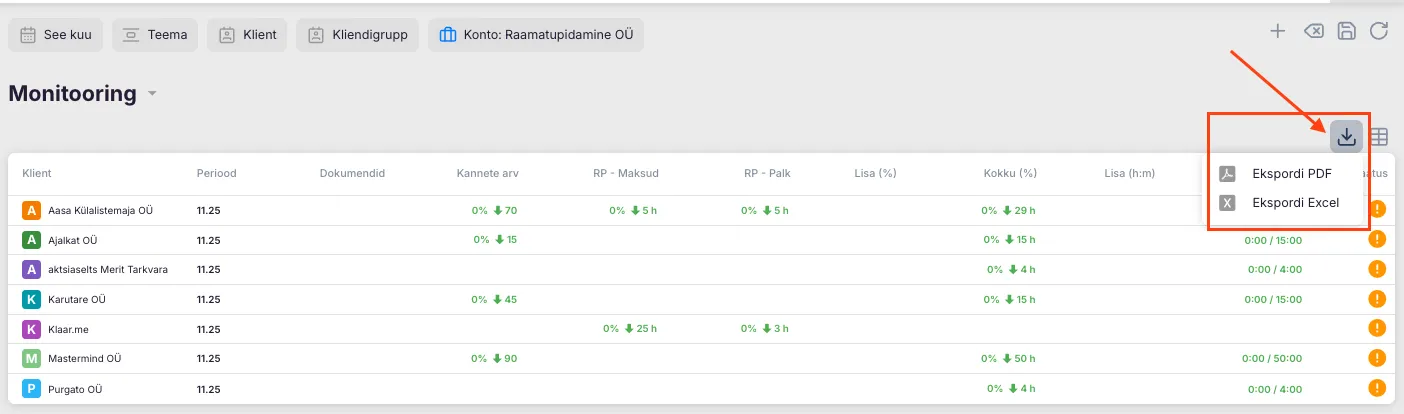
Task: Click the clear filters backspace icon
Action: [1313, 31]
